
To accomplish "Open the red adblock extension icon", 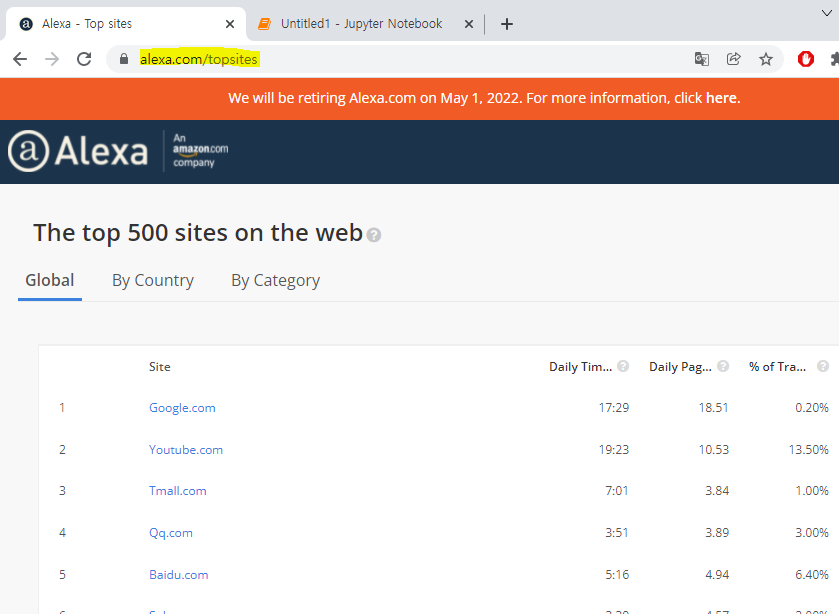I will pos(805,59).
